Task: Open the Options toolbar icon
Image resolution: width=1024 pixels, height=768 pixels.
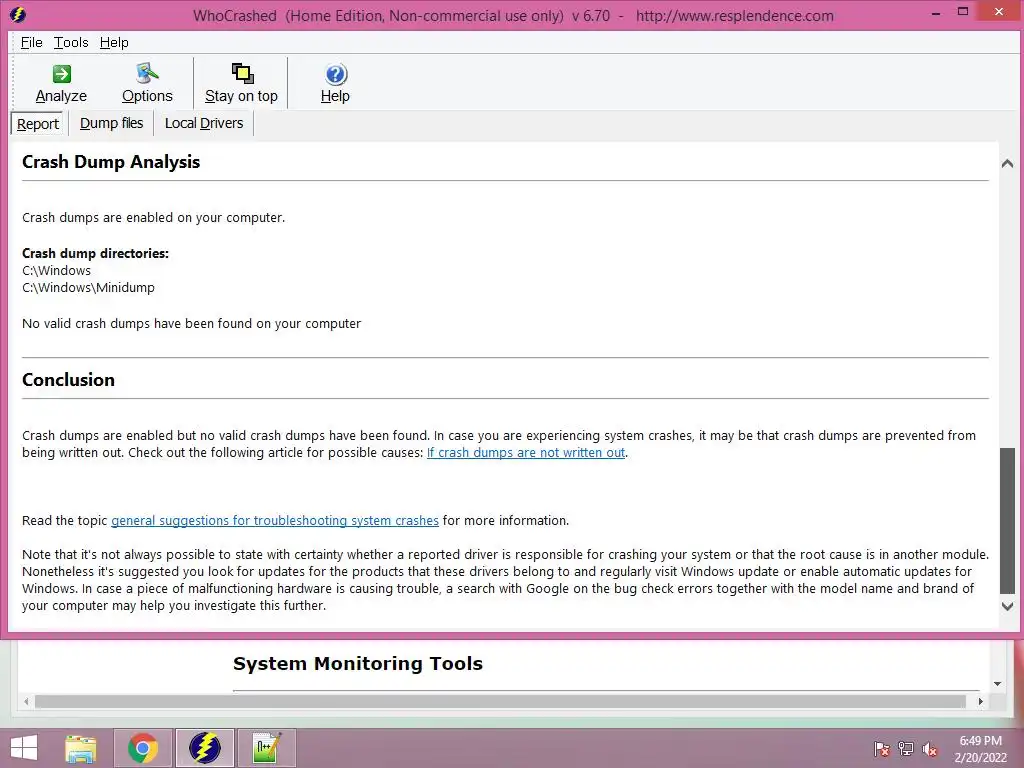Action: click(x=147, y=73)
